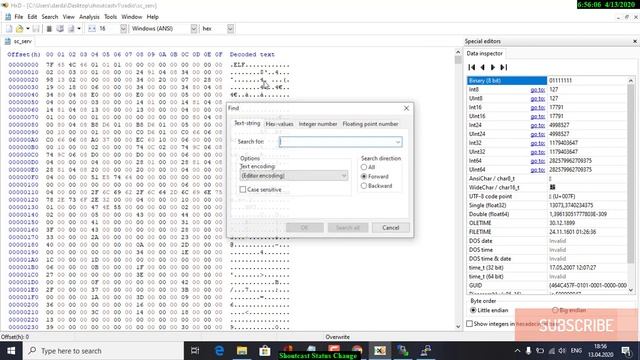
Task: Click the go to link for Int16
Action: click(538, 107)
